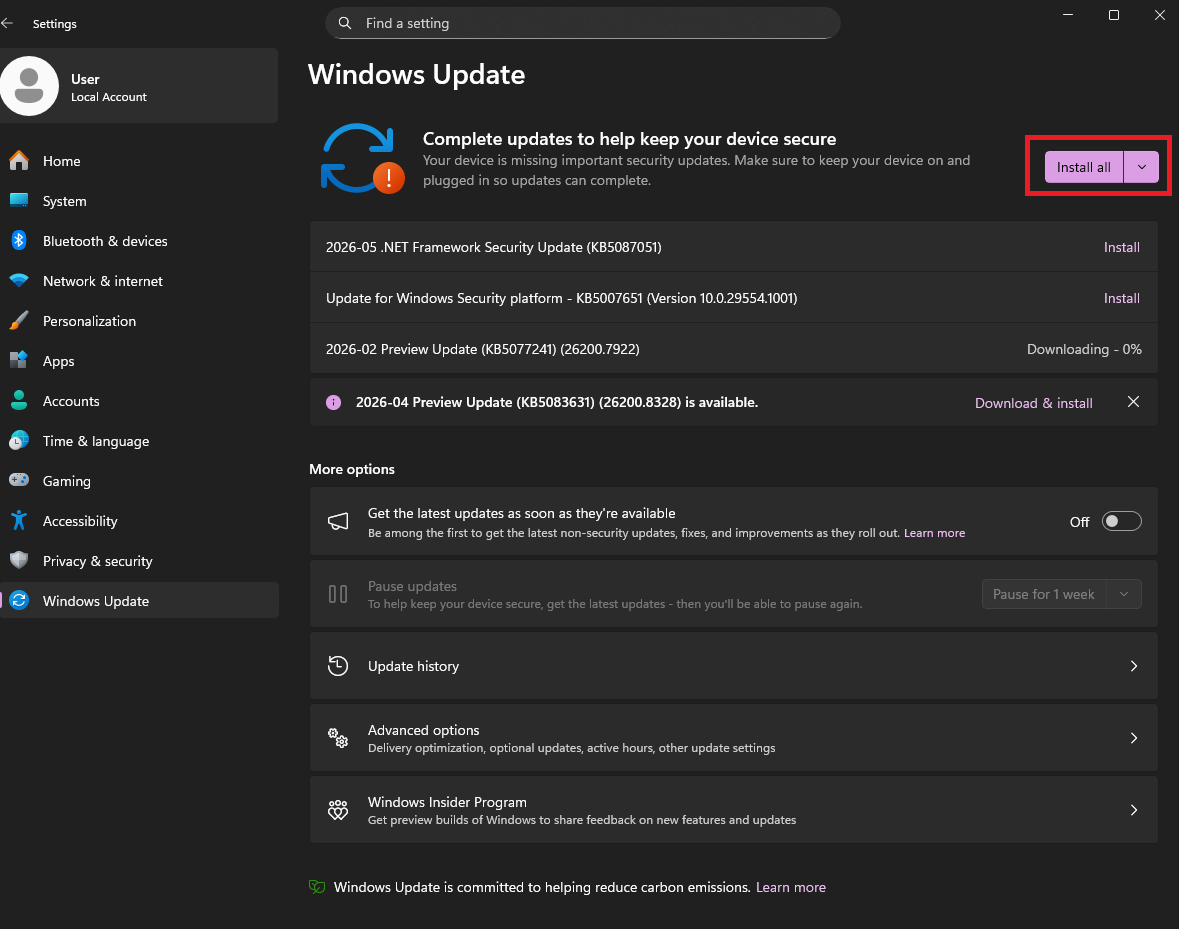Click the System monitor icon

tap(19, 201)
